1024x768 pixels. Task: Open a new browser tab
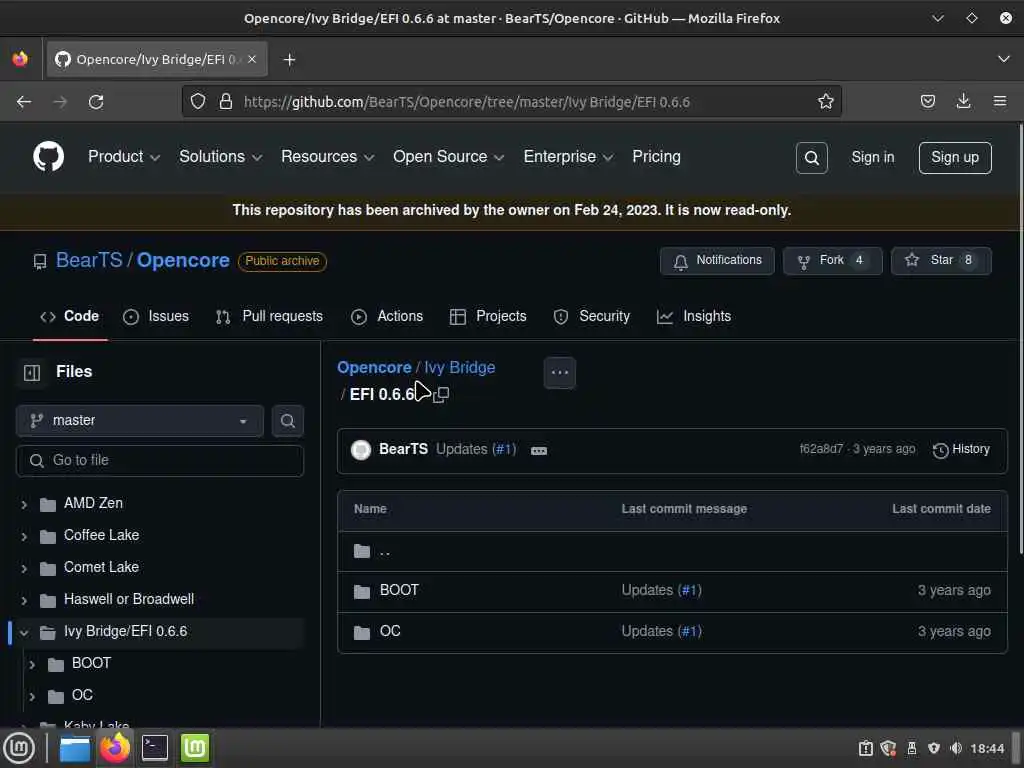pos(289,59)
